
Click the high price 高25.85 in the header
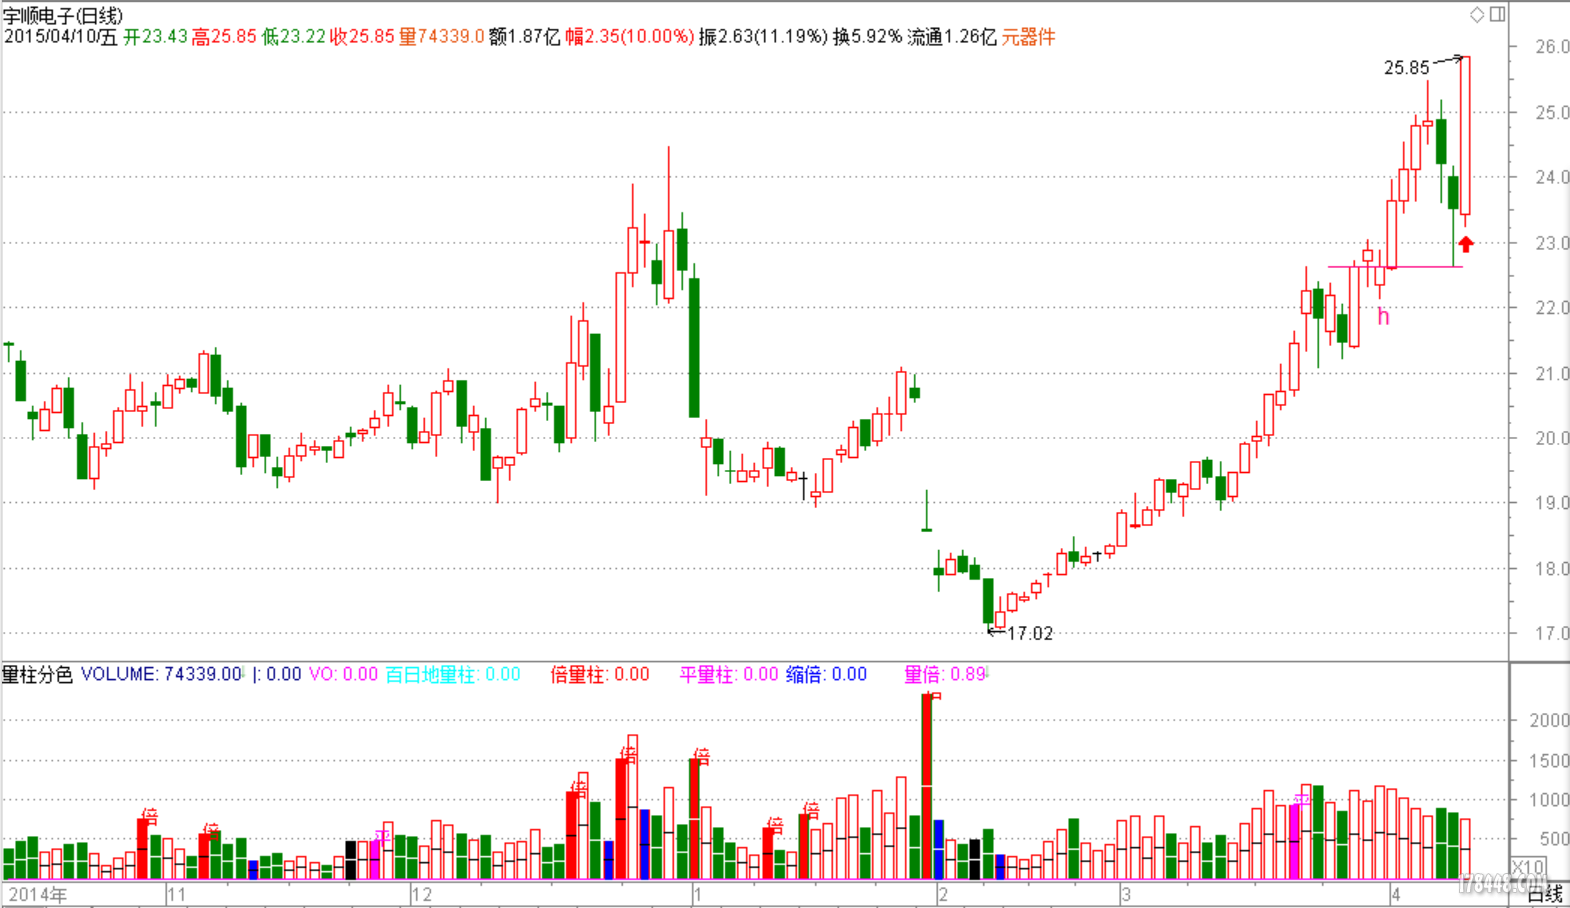tap(224, 37)
